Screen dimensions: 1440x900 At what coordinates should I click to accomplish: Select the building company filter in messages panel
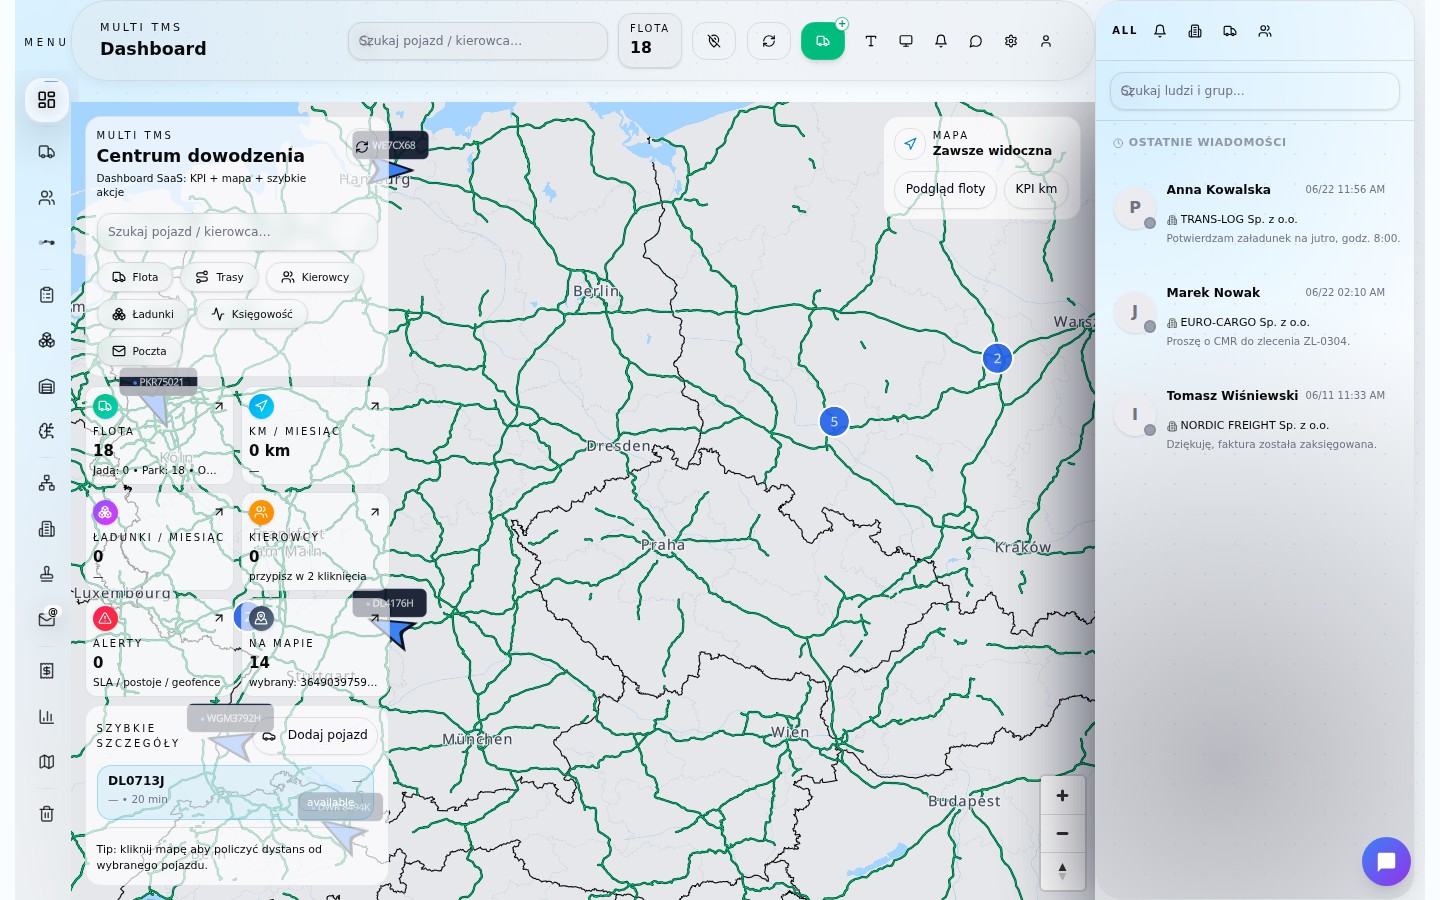(1195, 31)
